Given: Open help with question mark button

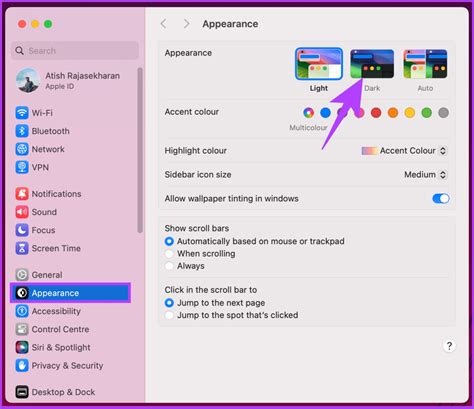Looking at the screenshot, I should click(449, 346).
